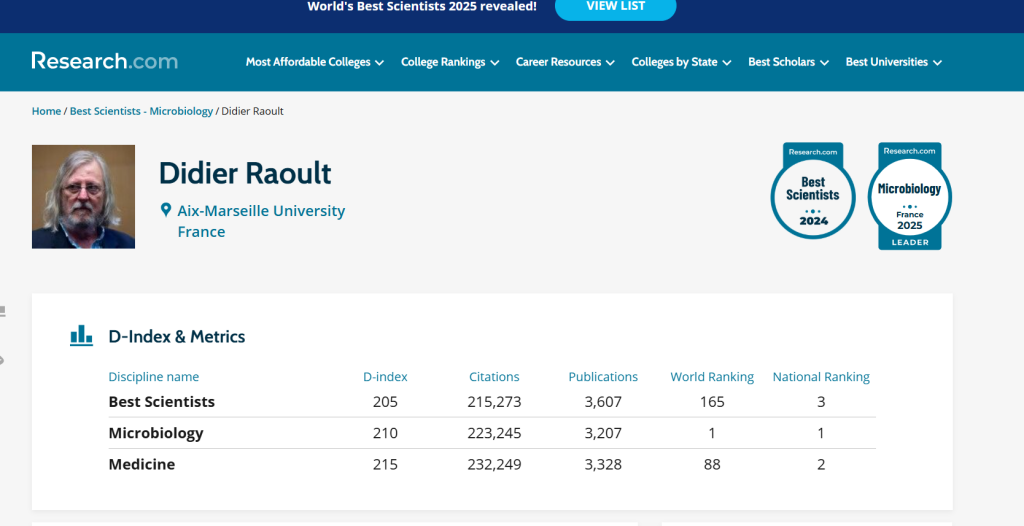Screen dimensions: 1024x526
Task: Click the citations value 223,245
Action: point(494,433)
